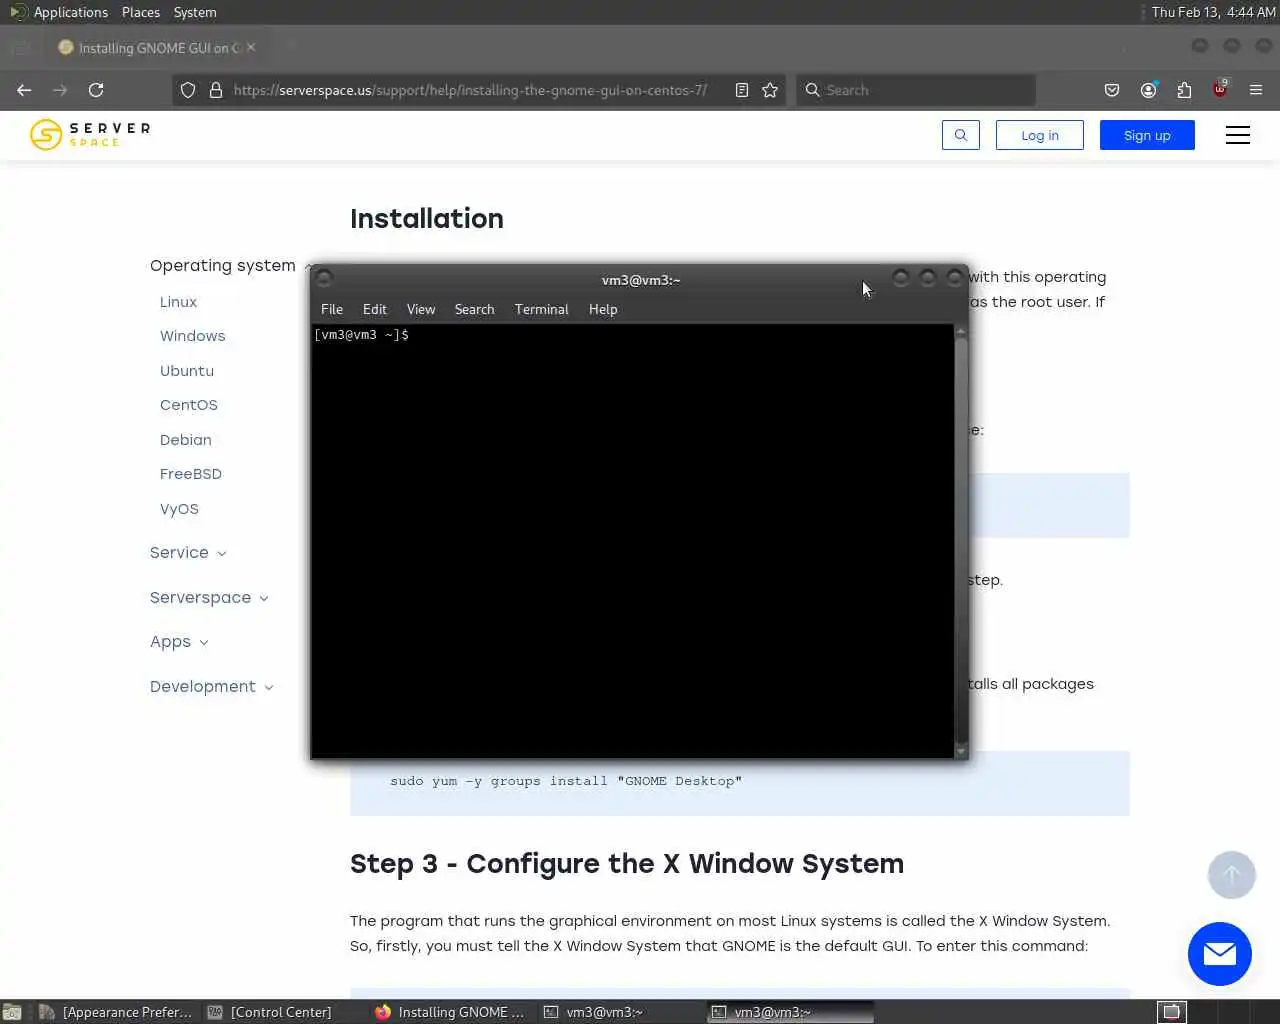Open the terminal View menu
Image resolution: width=1280 pixels, height=1024 pixels.
pyautogui.click(x=421, y=309)
